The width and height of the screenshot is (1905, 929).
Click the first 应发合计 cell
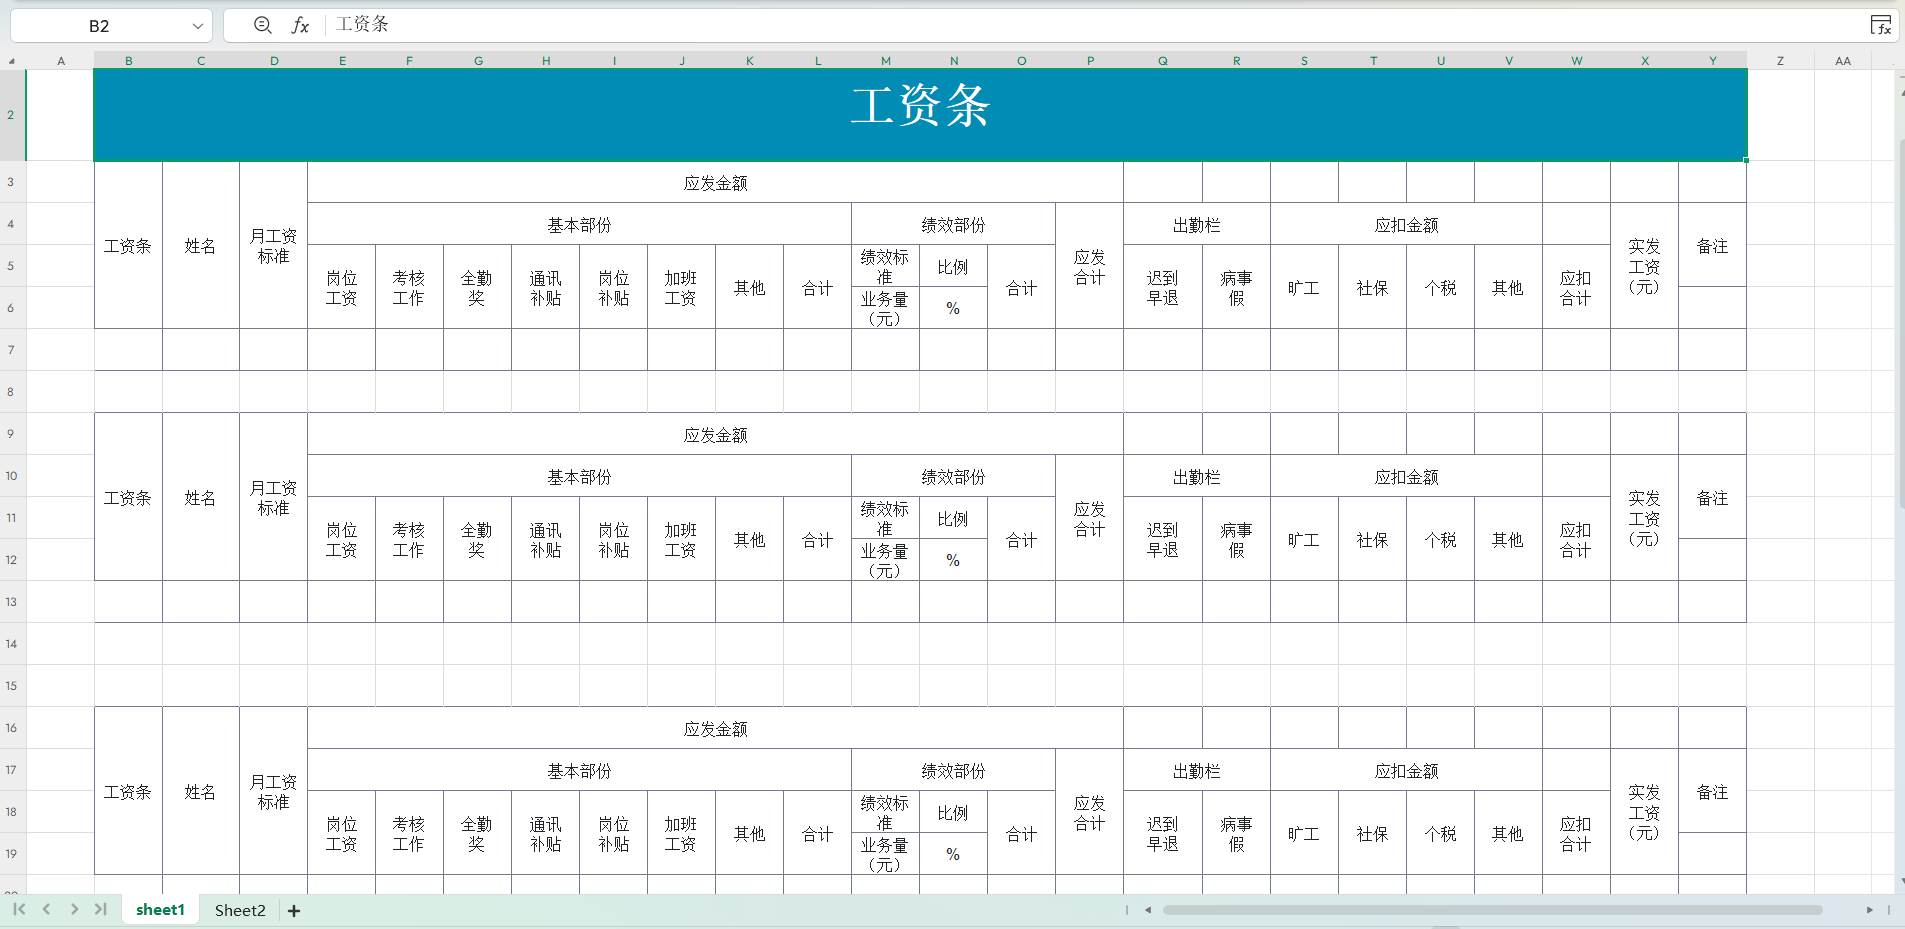[x=1089, y=267]
